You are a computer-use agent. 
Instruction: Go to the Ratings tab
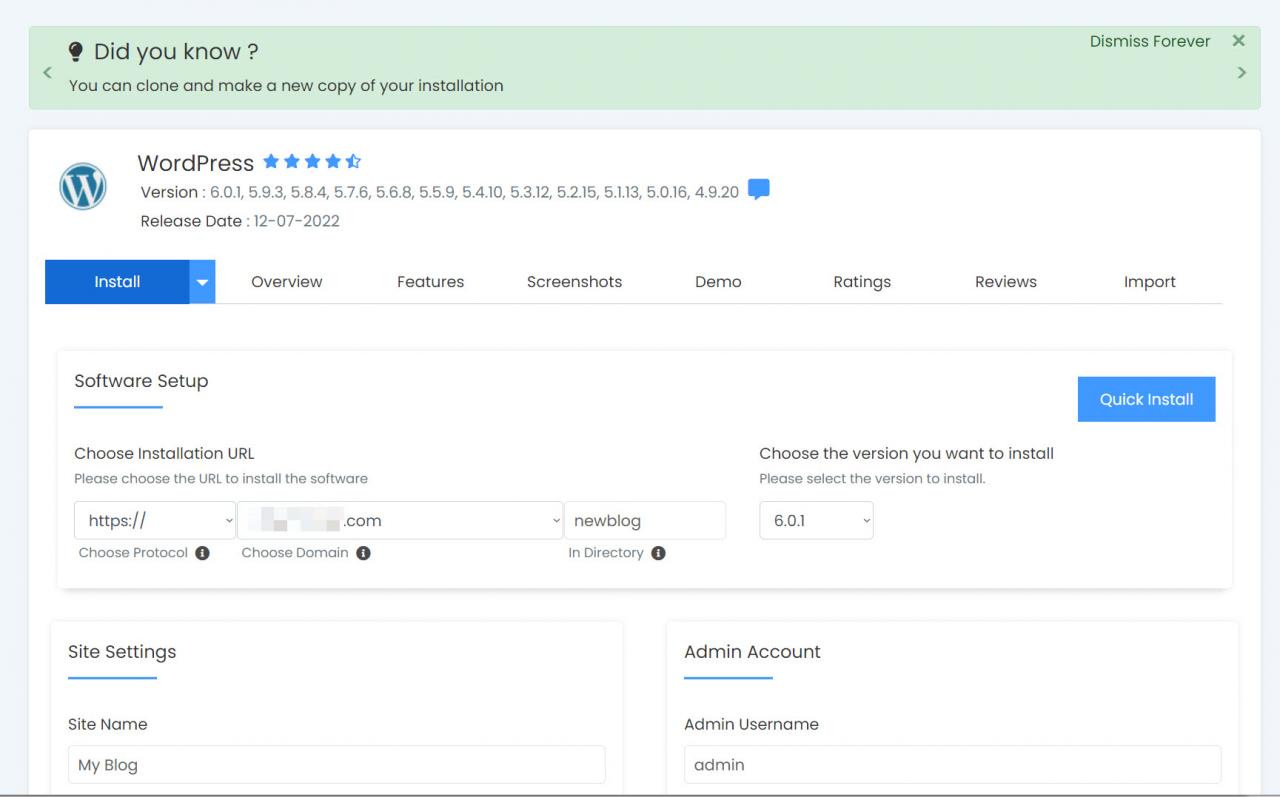(862, 282)
